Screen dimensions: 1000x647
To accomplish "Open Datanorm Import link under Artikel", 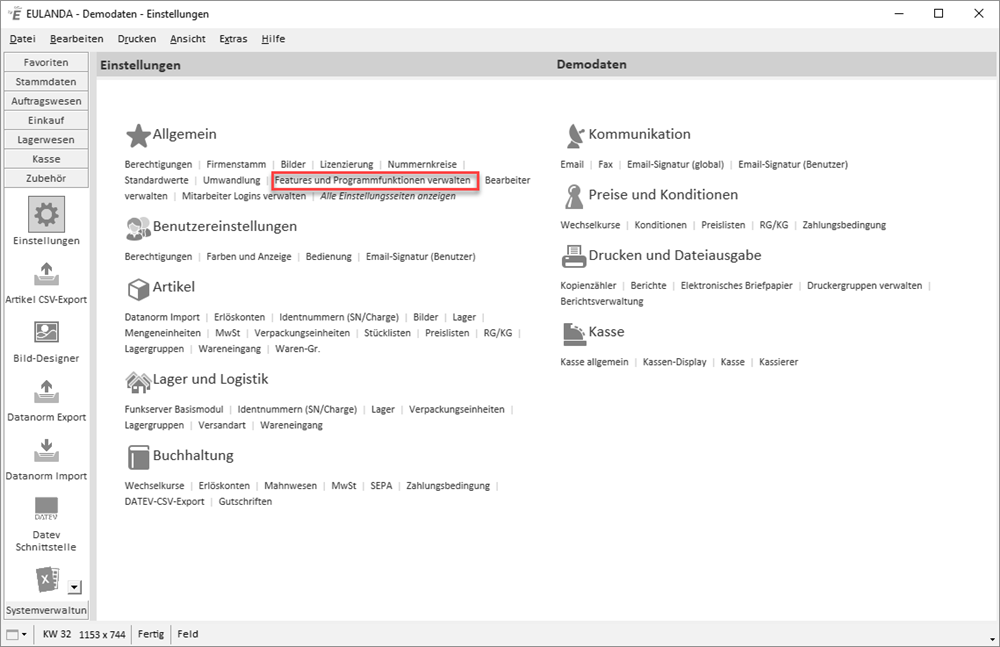I will 162,317.
